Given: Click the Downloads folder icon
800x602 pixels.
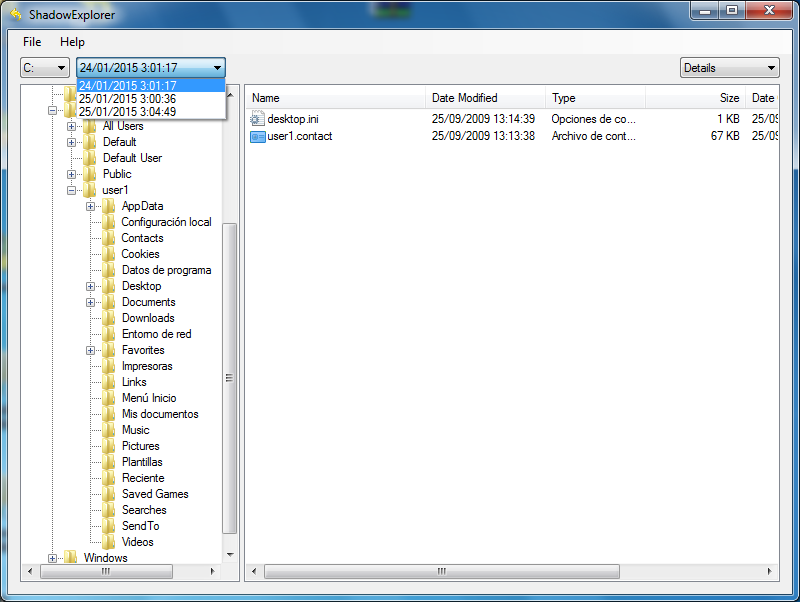Looking at the screenshot, I should (108, 318).
